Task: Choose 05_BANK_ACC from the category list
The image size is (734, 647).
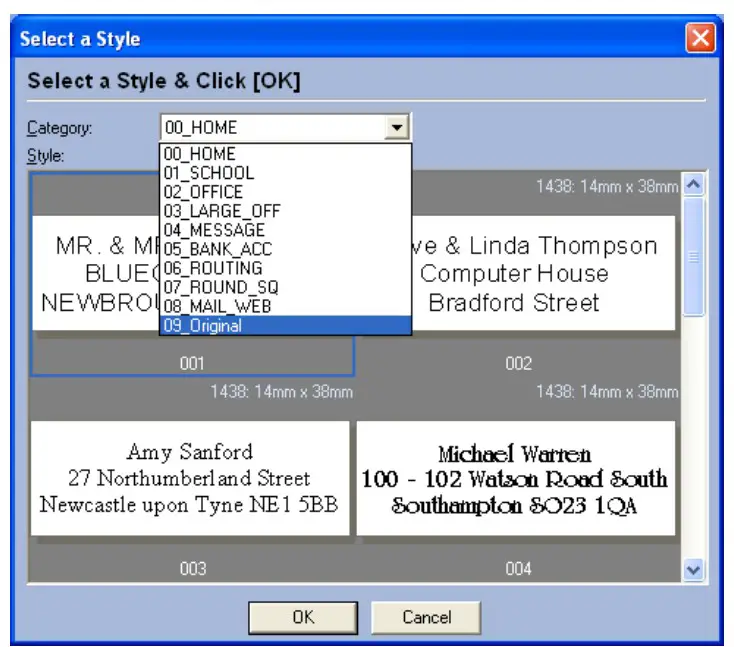Action: (x=286, y=250)
